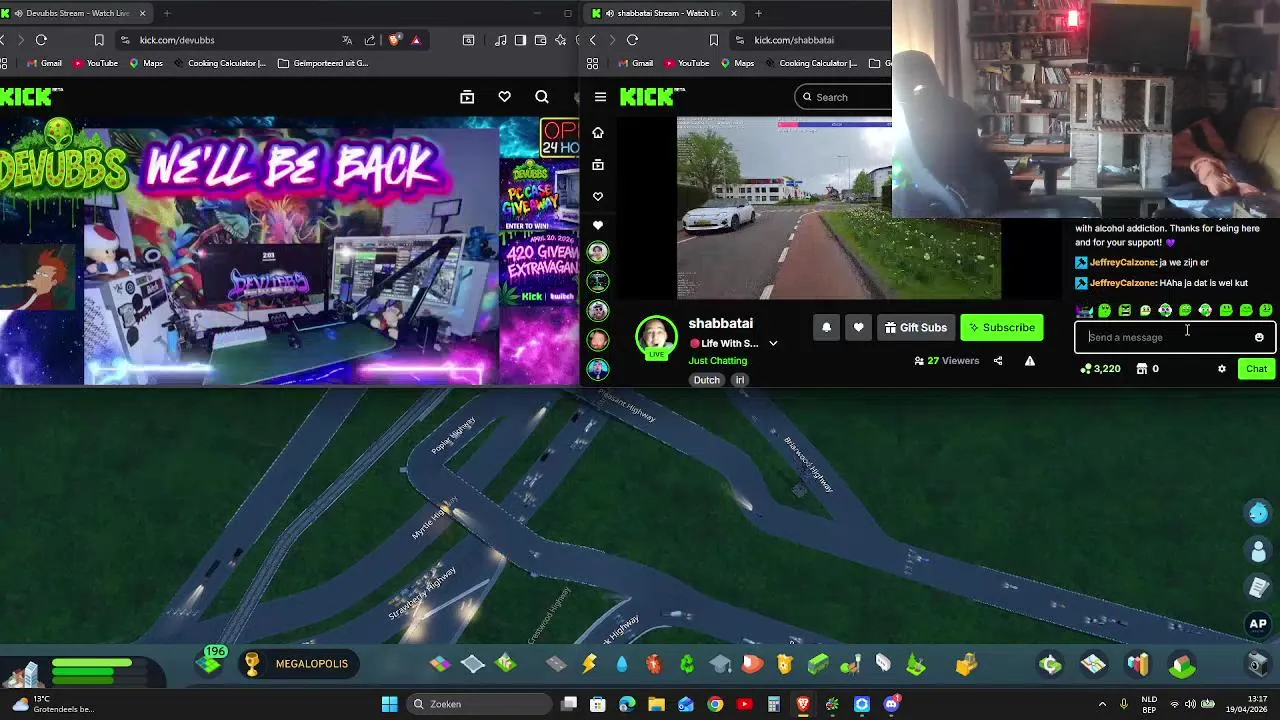
Task: Open following heart in devubbs Kick header
Action: coord(504,97)
